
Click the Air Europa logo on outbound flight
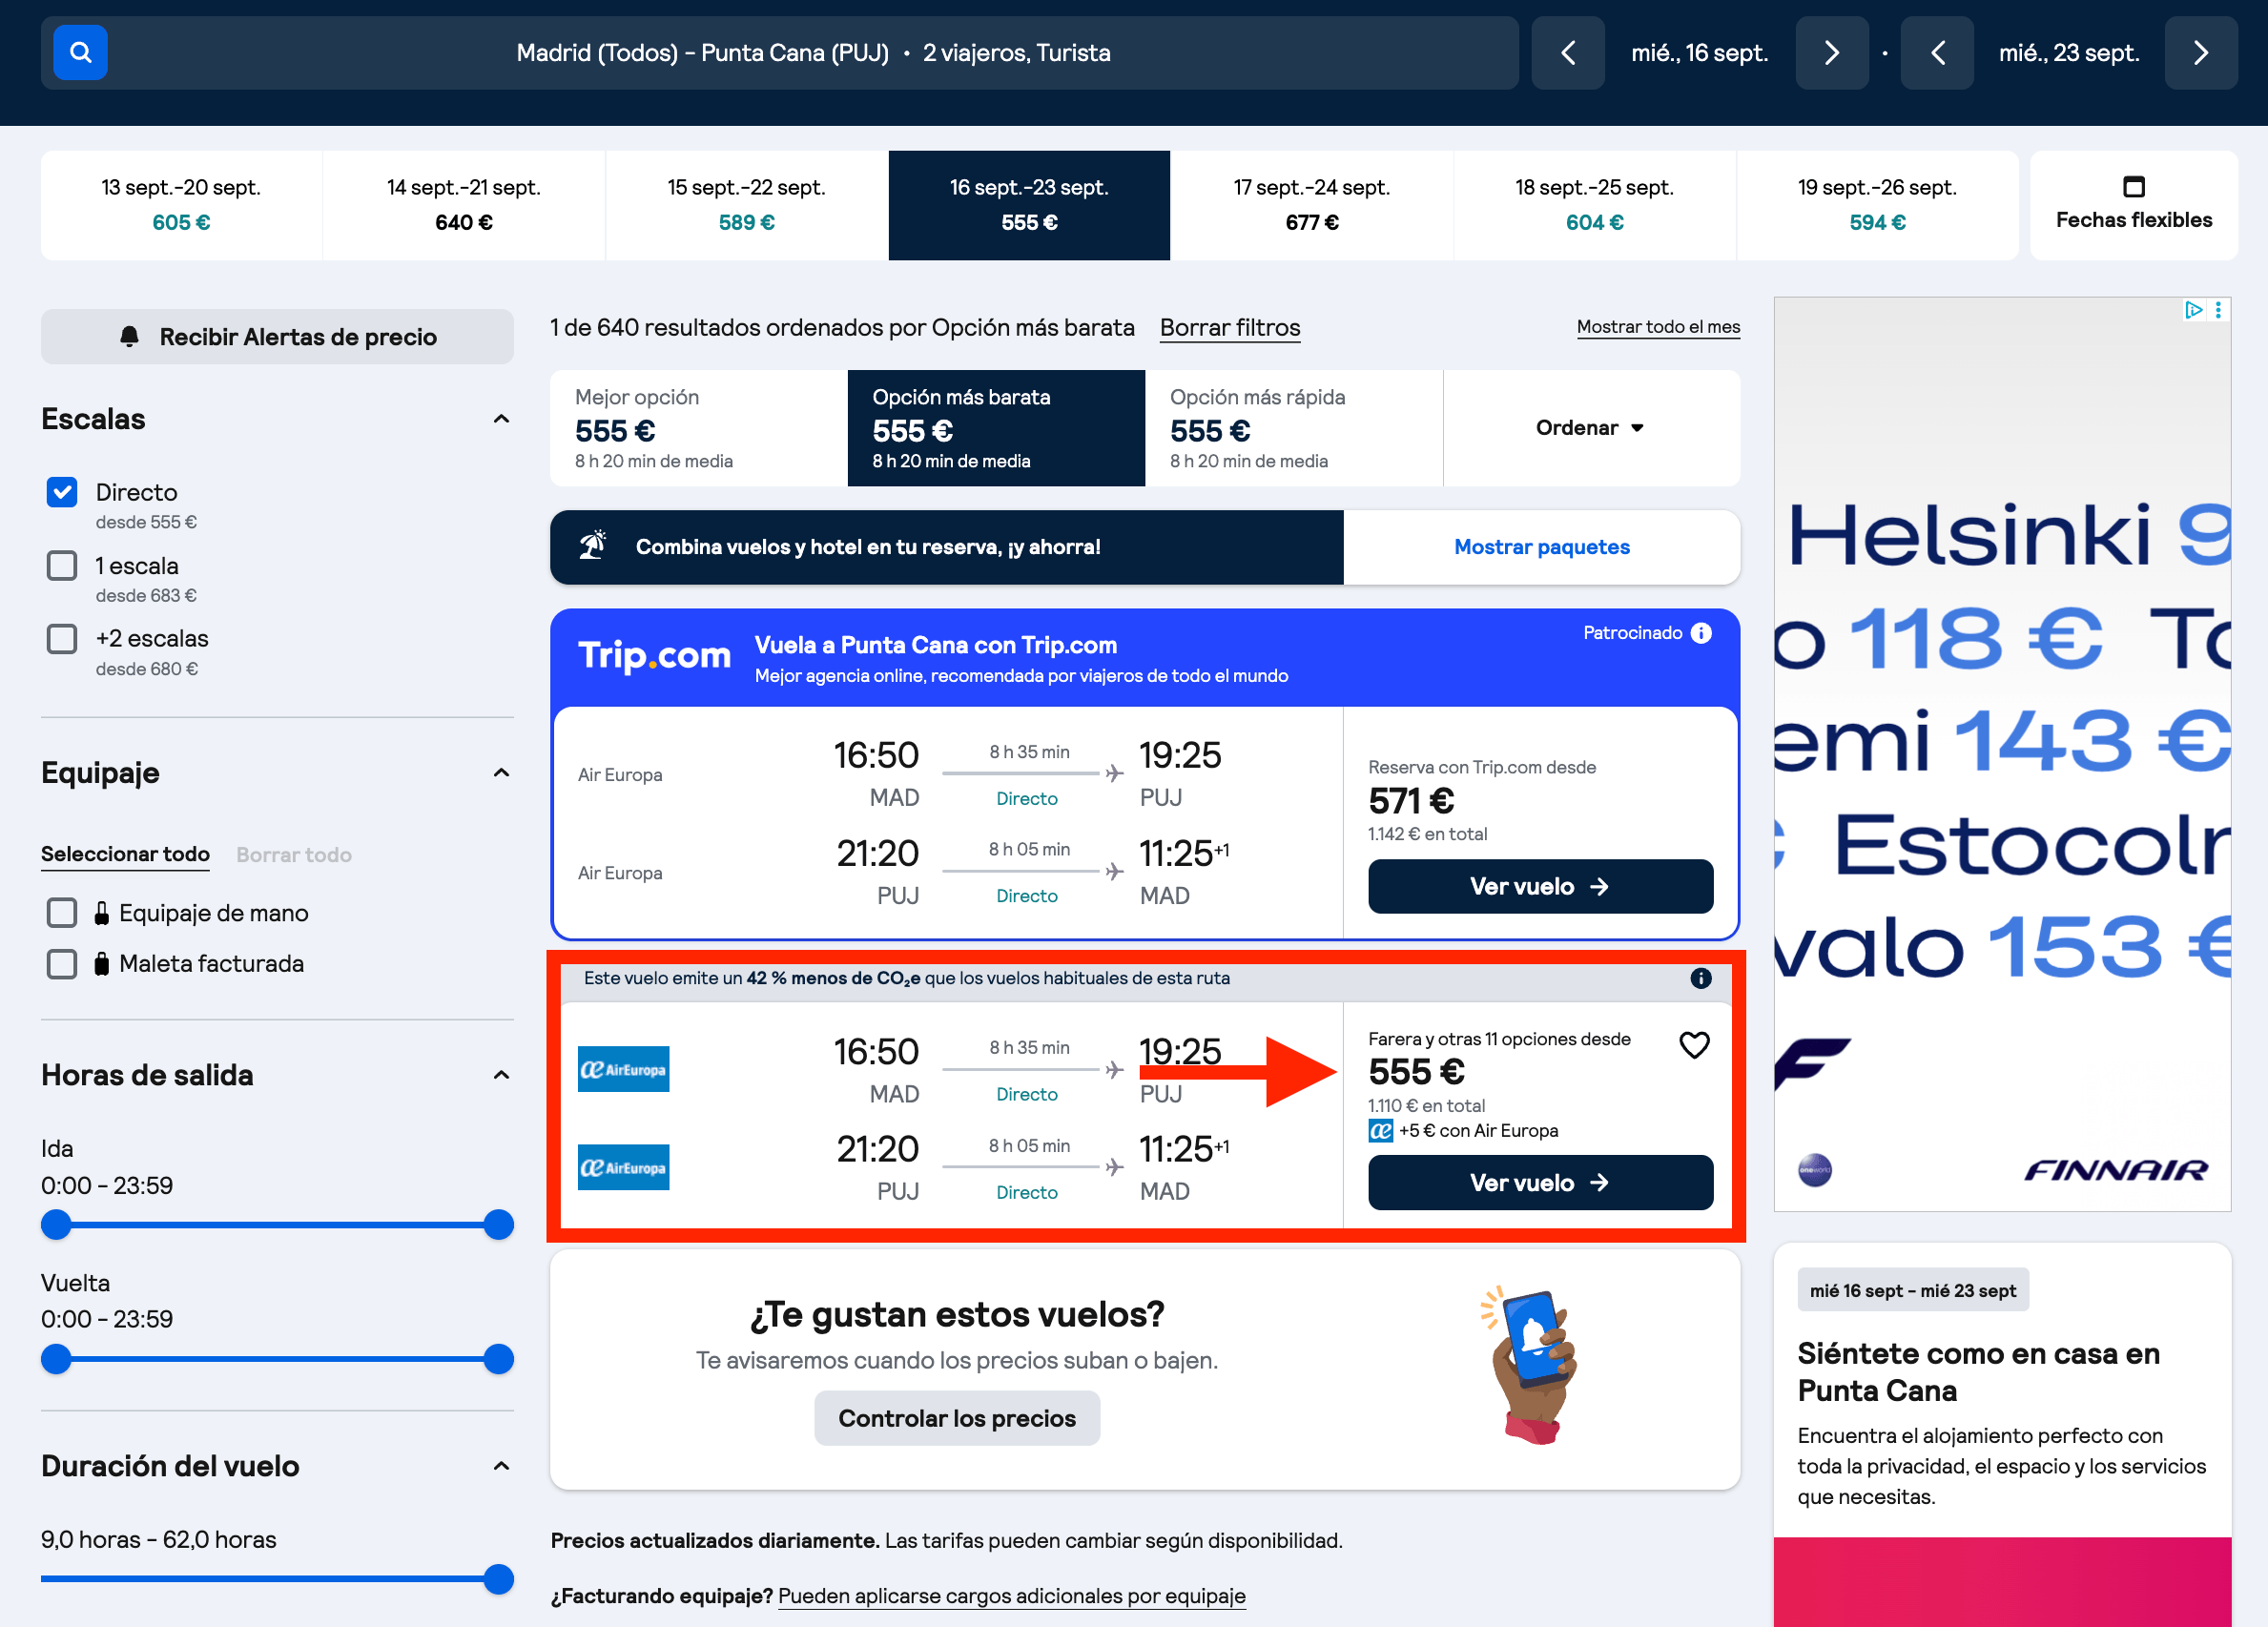[x=623, y=1069]
